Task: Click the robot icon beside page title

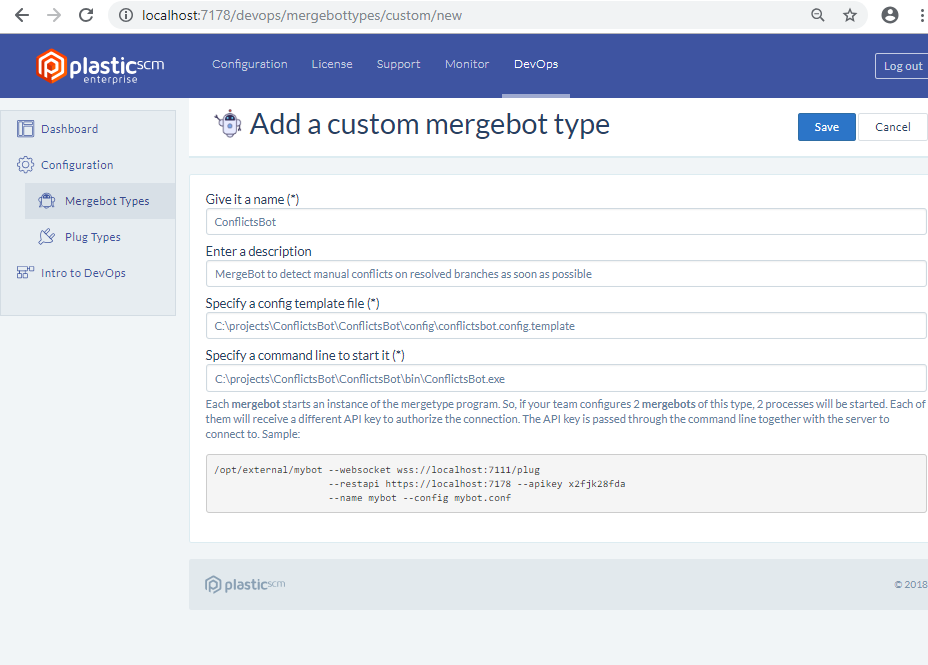Action: click(229, 124)
